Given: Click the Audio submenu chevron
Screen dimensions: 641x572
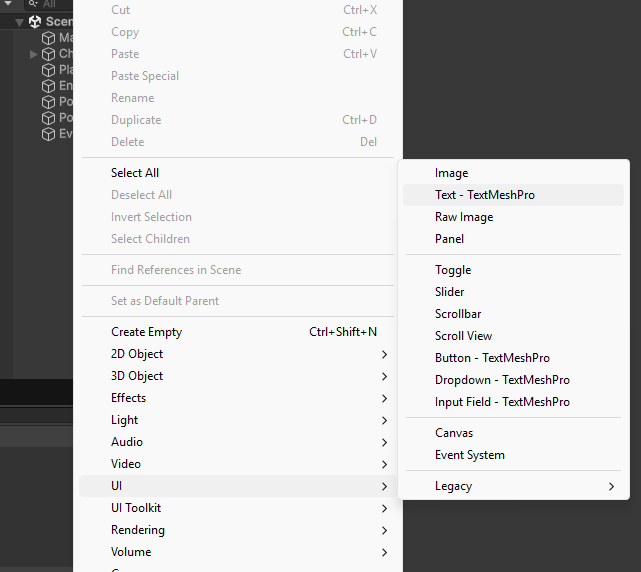Looking at the screenshot, I should (x=384, y=442).
